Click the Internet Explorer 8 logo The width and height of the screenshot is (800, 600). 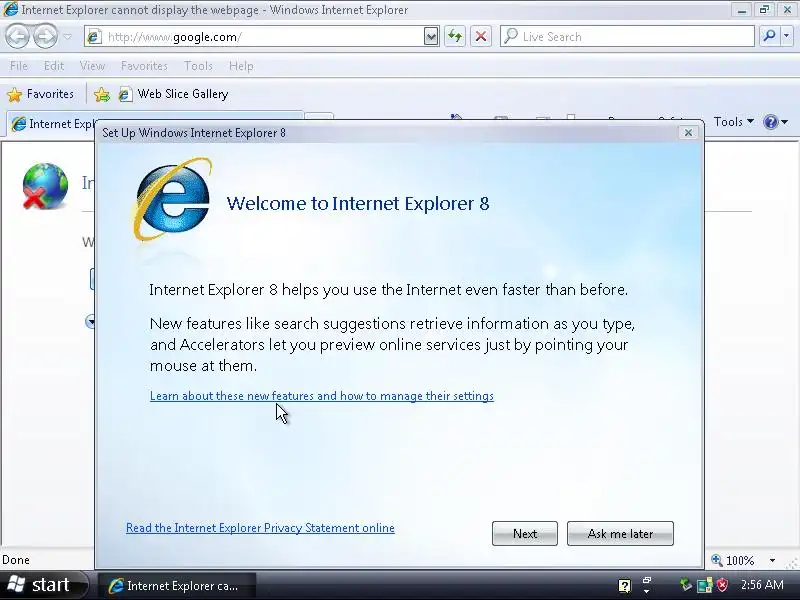point(172,199)
